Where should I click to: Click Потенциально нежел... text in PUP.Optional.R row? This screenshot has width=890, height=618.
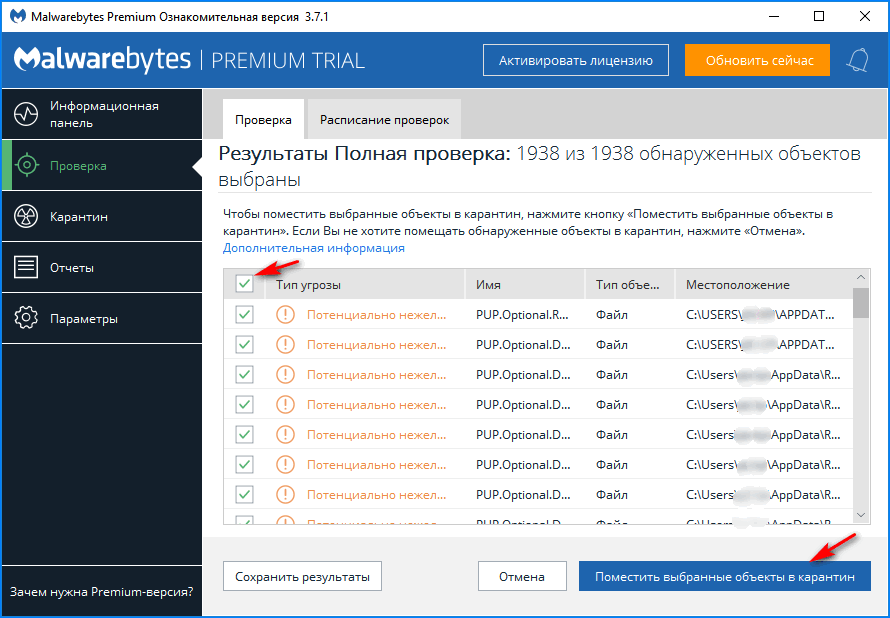point(376,314)
